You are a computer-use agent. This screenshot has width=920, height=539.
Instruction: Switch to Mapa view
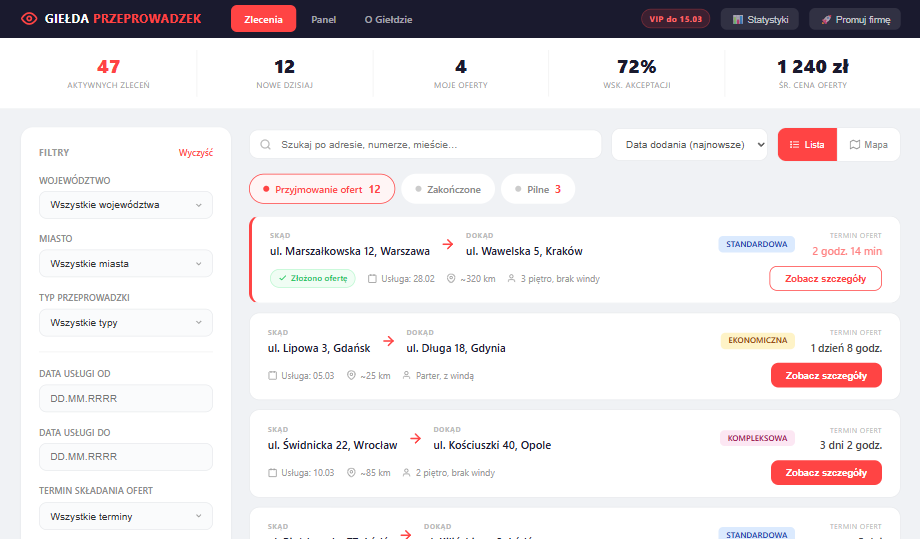tap(868, 144)
